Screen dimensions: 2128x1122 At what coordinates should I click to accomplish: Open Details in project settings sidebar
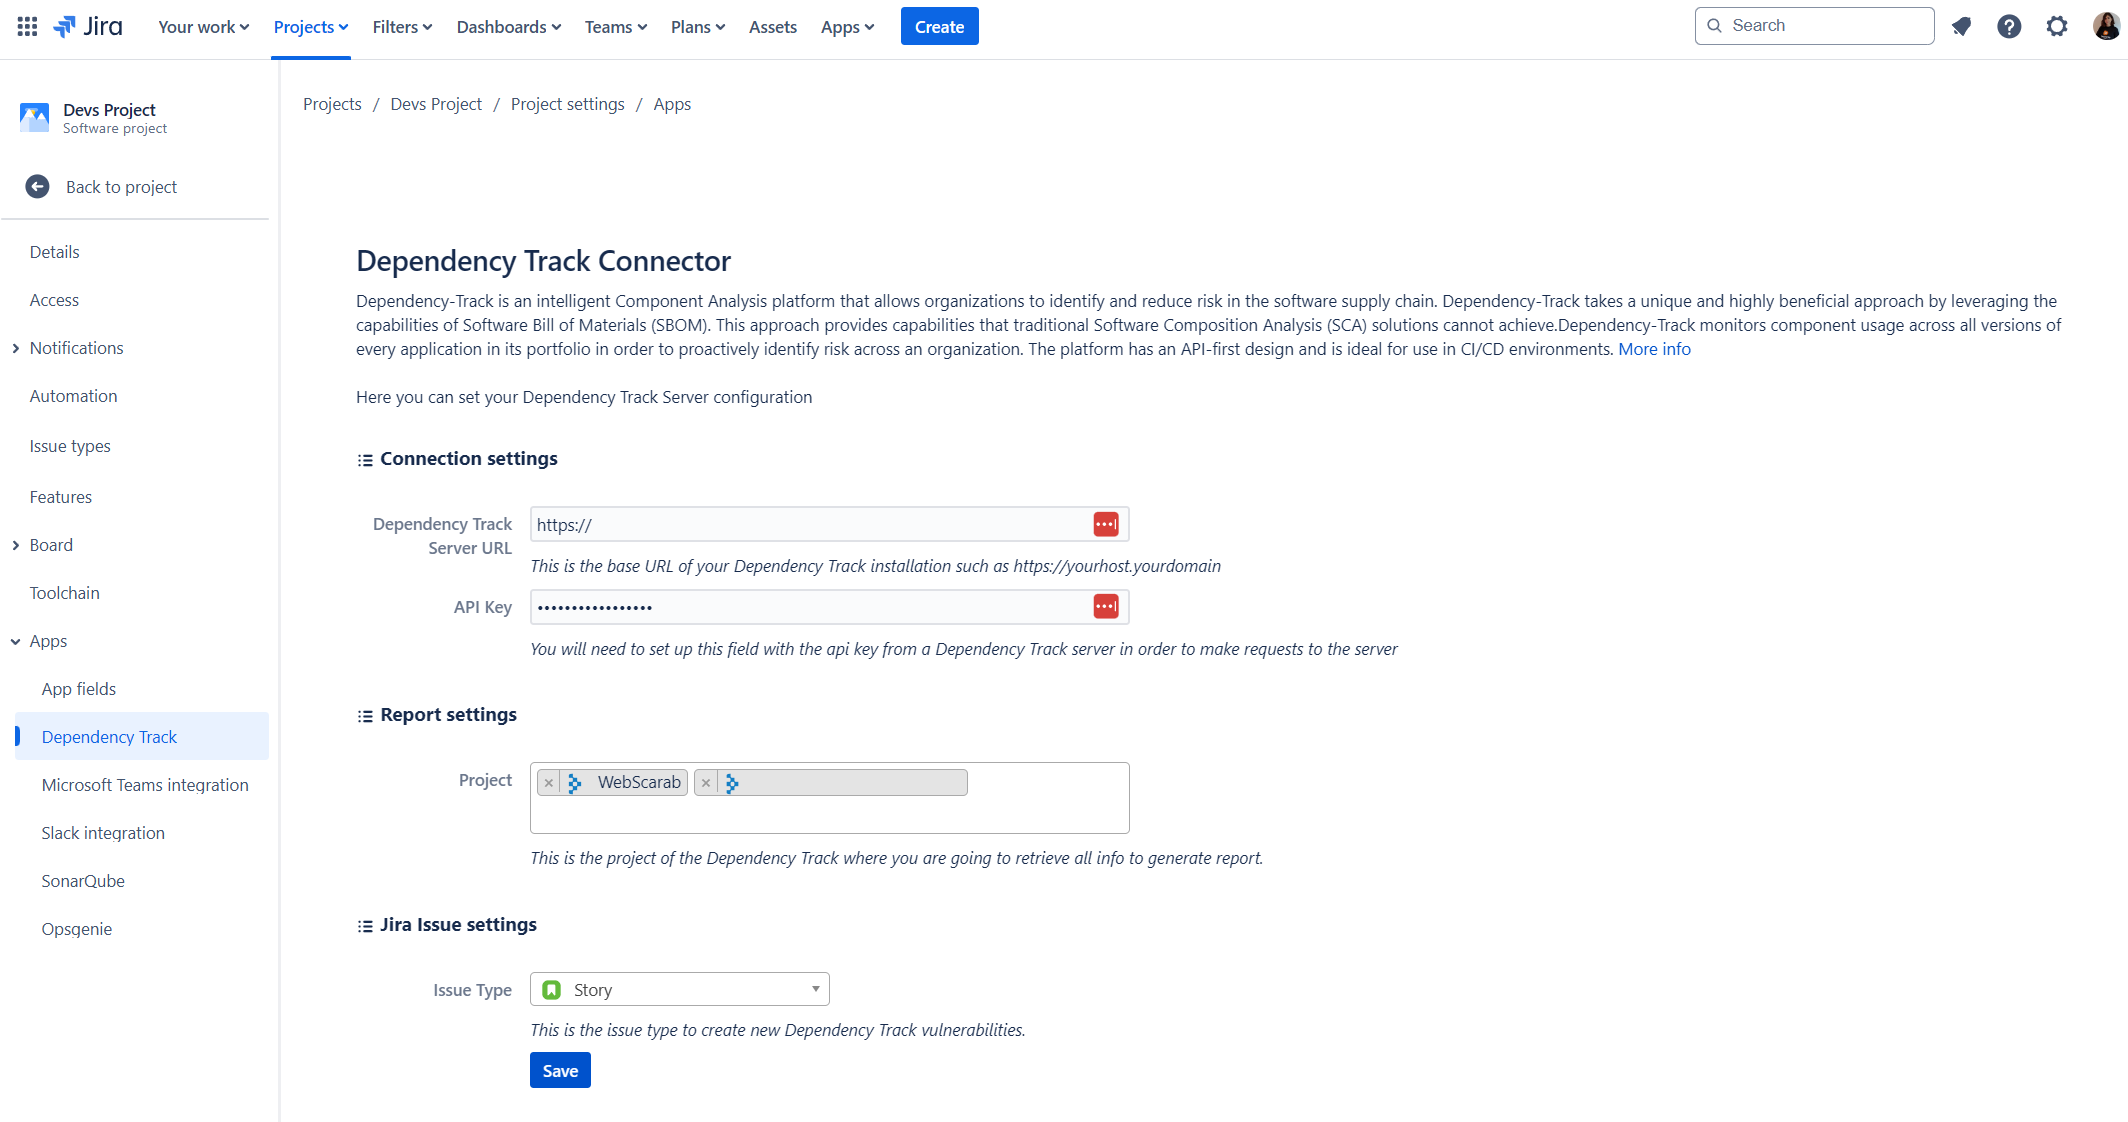pyautogui.click(x=55, y=252)
